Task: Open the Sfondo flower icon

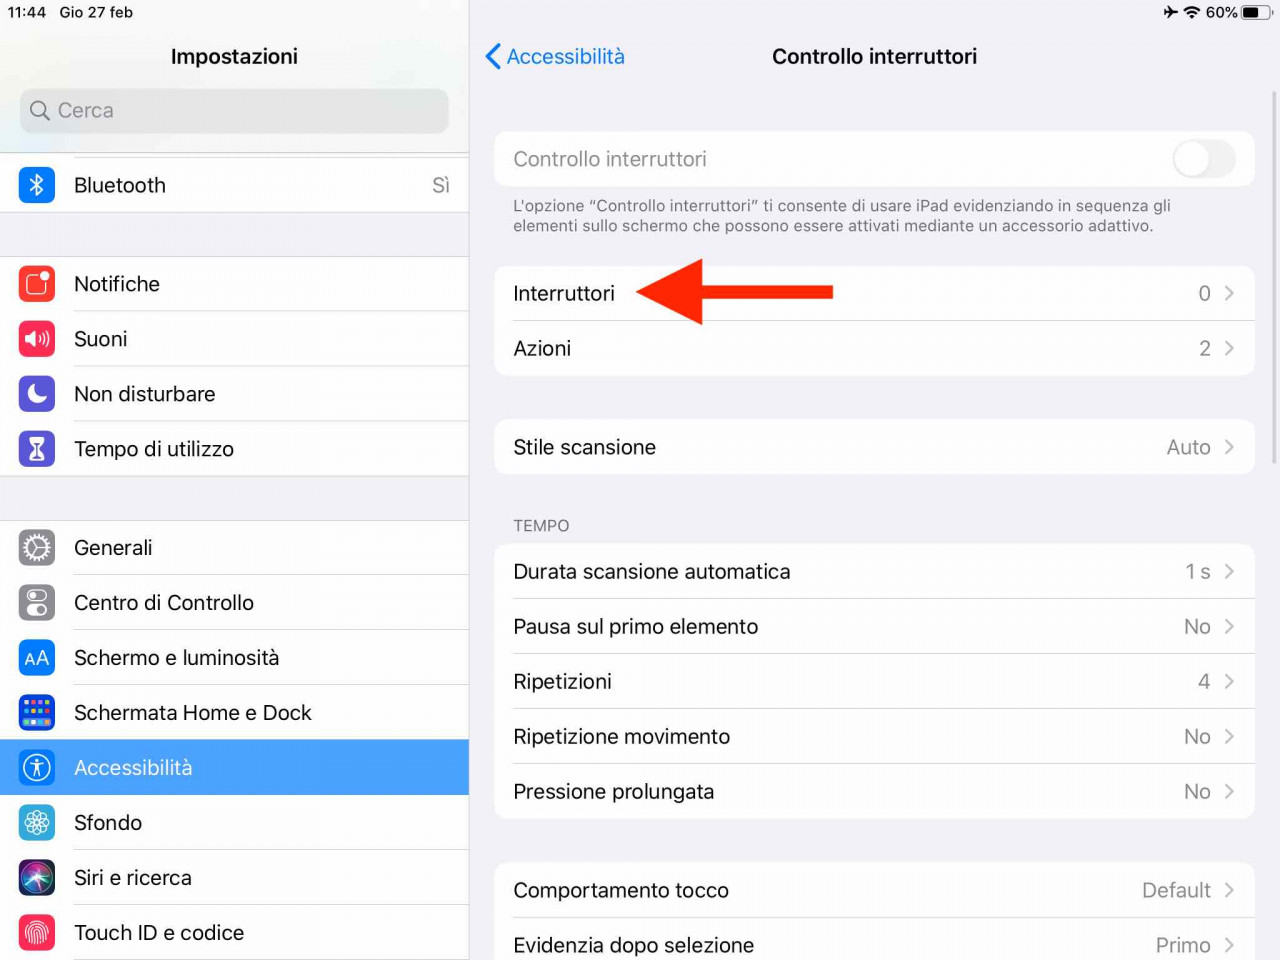Action: point(37,823)
